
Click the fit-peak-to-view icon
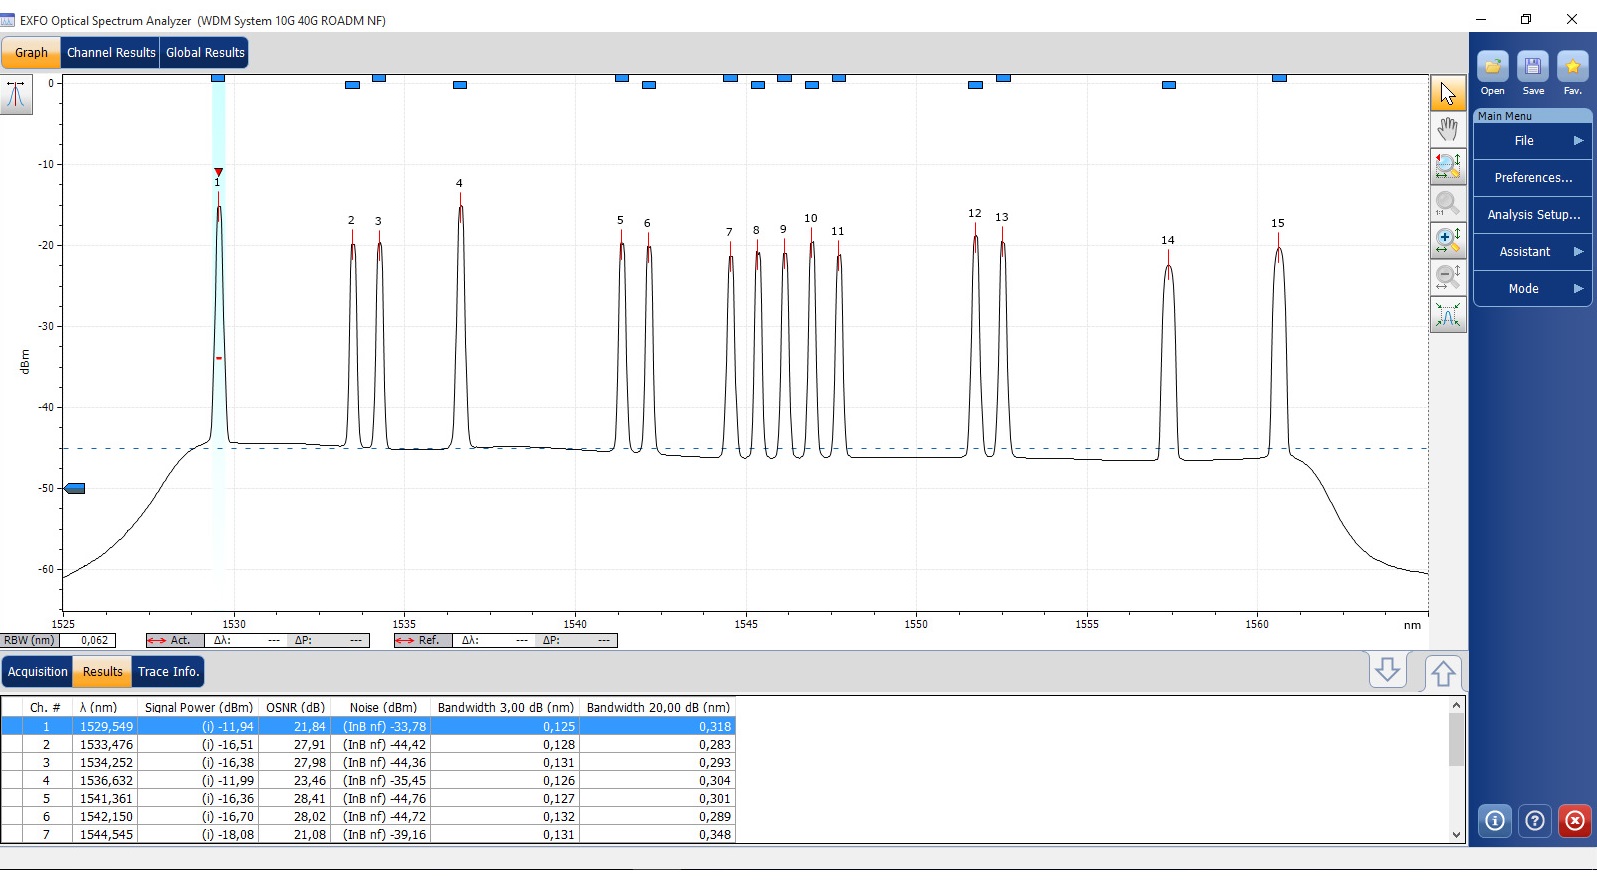(1447, 316)
